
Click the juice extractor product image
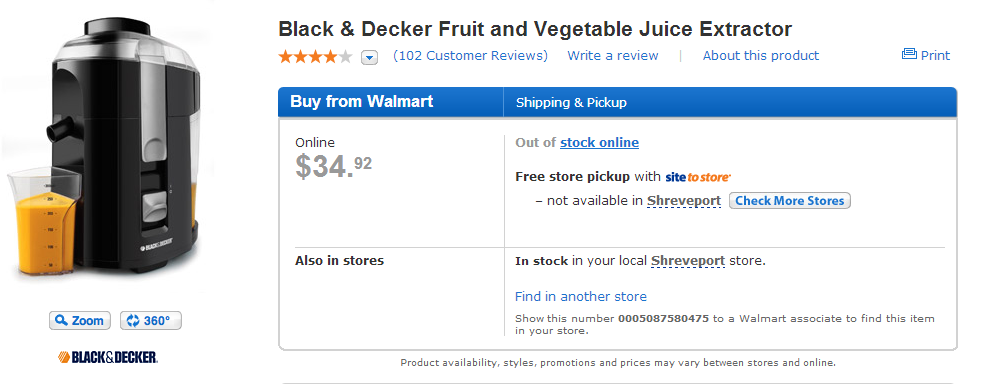(x=104, y=149)
